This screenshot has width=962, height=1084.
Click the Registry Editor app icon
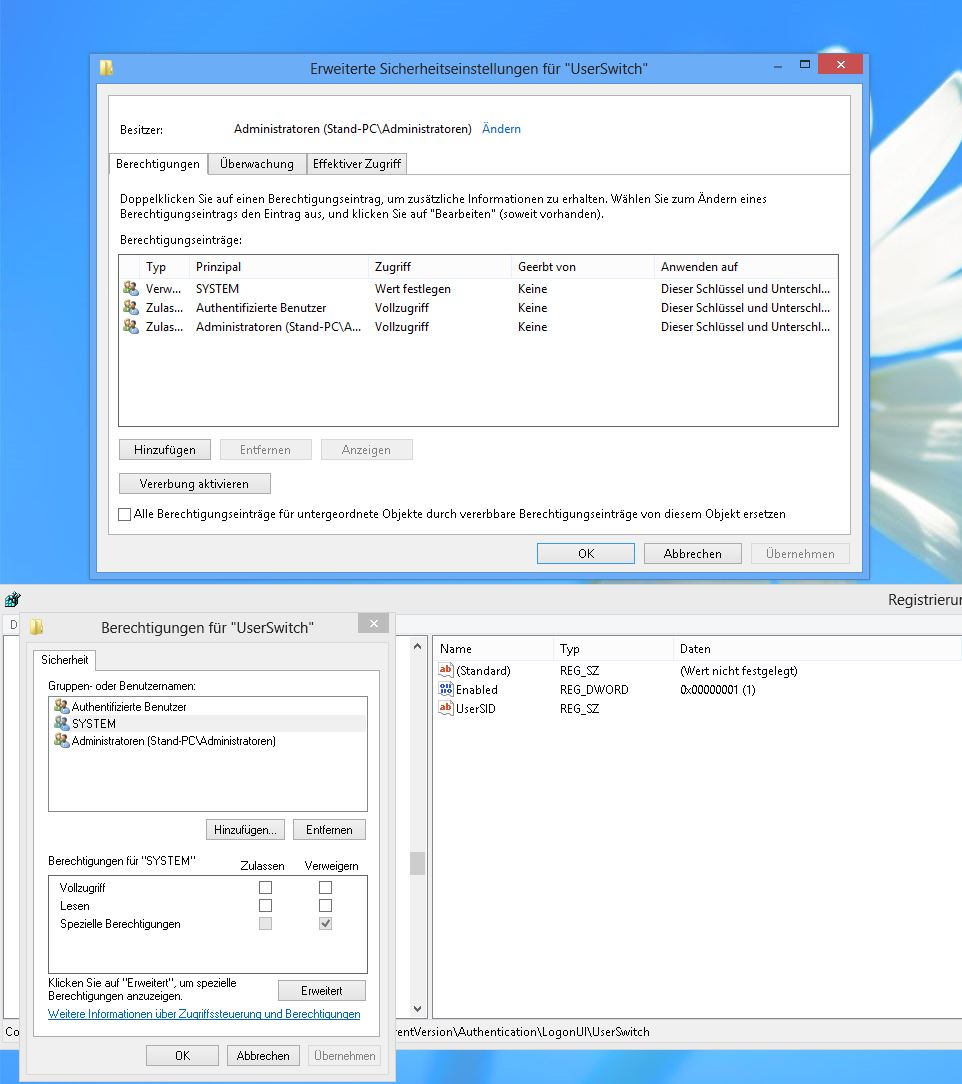click(12, 599)
